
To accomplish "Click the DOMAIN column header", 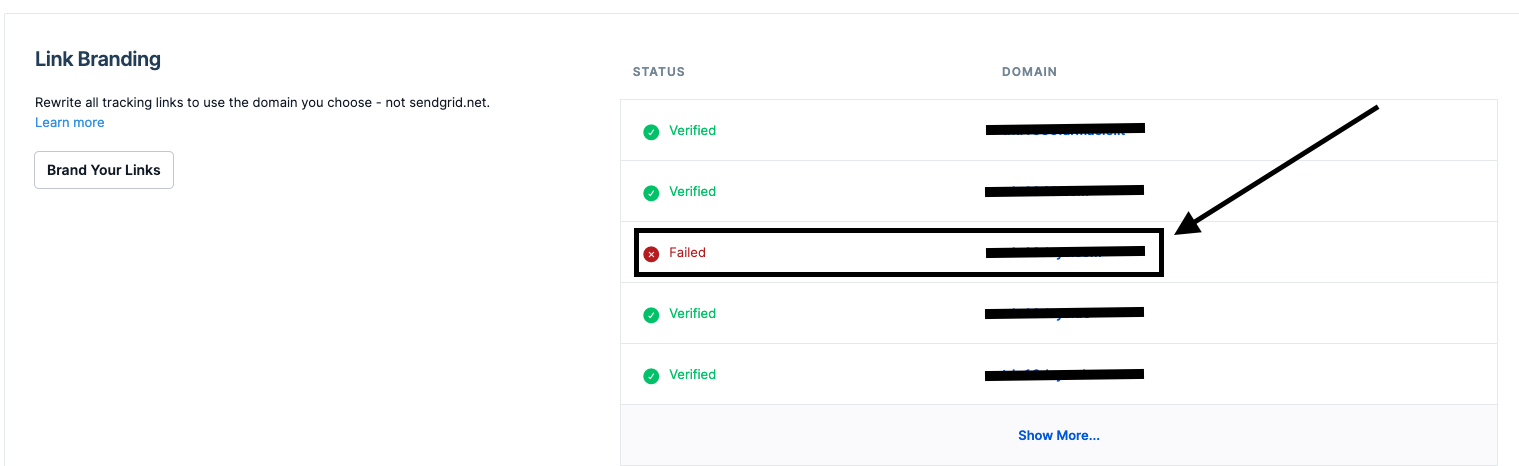I will pos(1030,72).
